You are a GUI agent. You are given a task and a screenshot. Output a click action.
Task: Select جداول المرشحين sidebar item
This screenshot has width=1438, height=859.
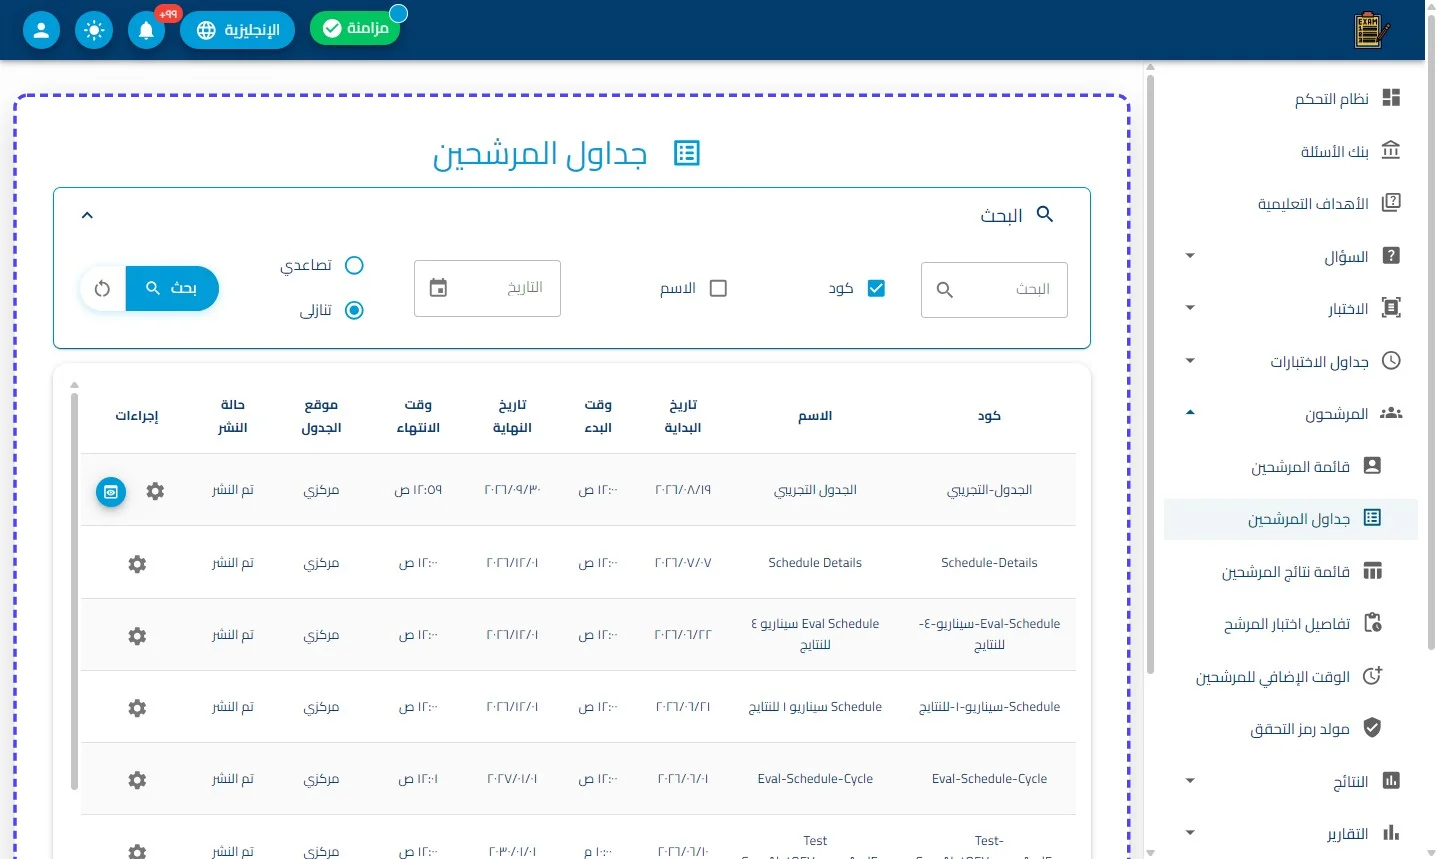pos(1291,519)
